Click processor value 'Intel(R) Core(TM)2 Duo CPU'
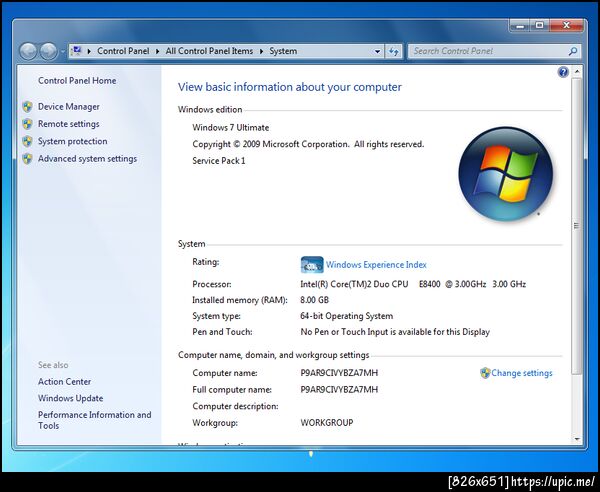The width and height of the screenshot is (600, 492). coord(354,284)
